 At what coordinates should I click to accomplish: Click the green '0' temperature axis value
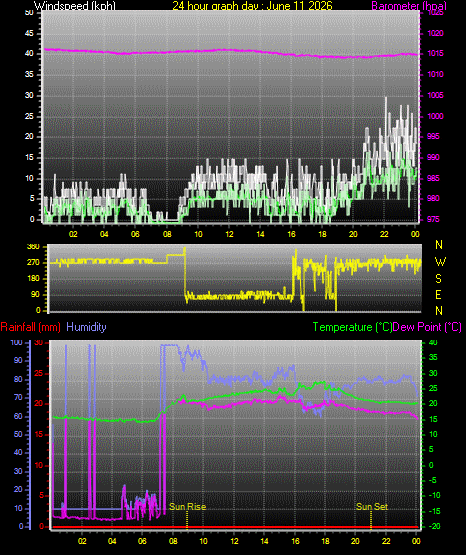tap(431, 465)
